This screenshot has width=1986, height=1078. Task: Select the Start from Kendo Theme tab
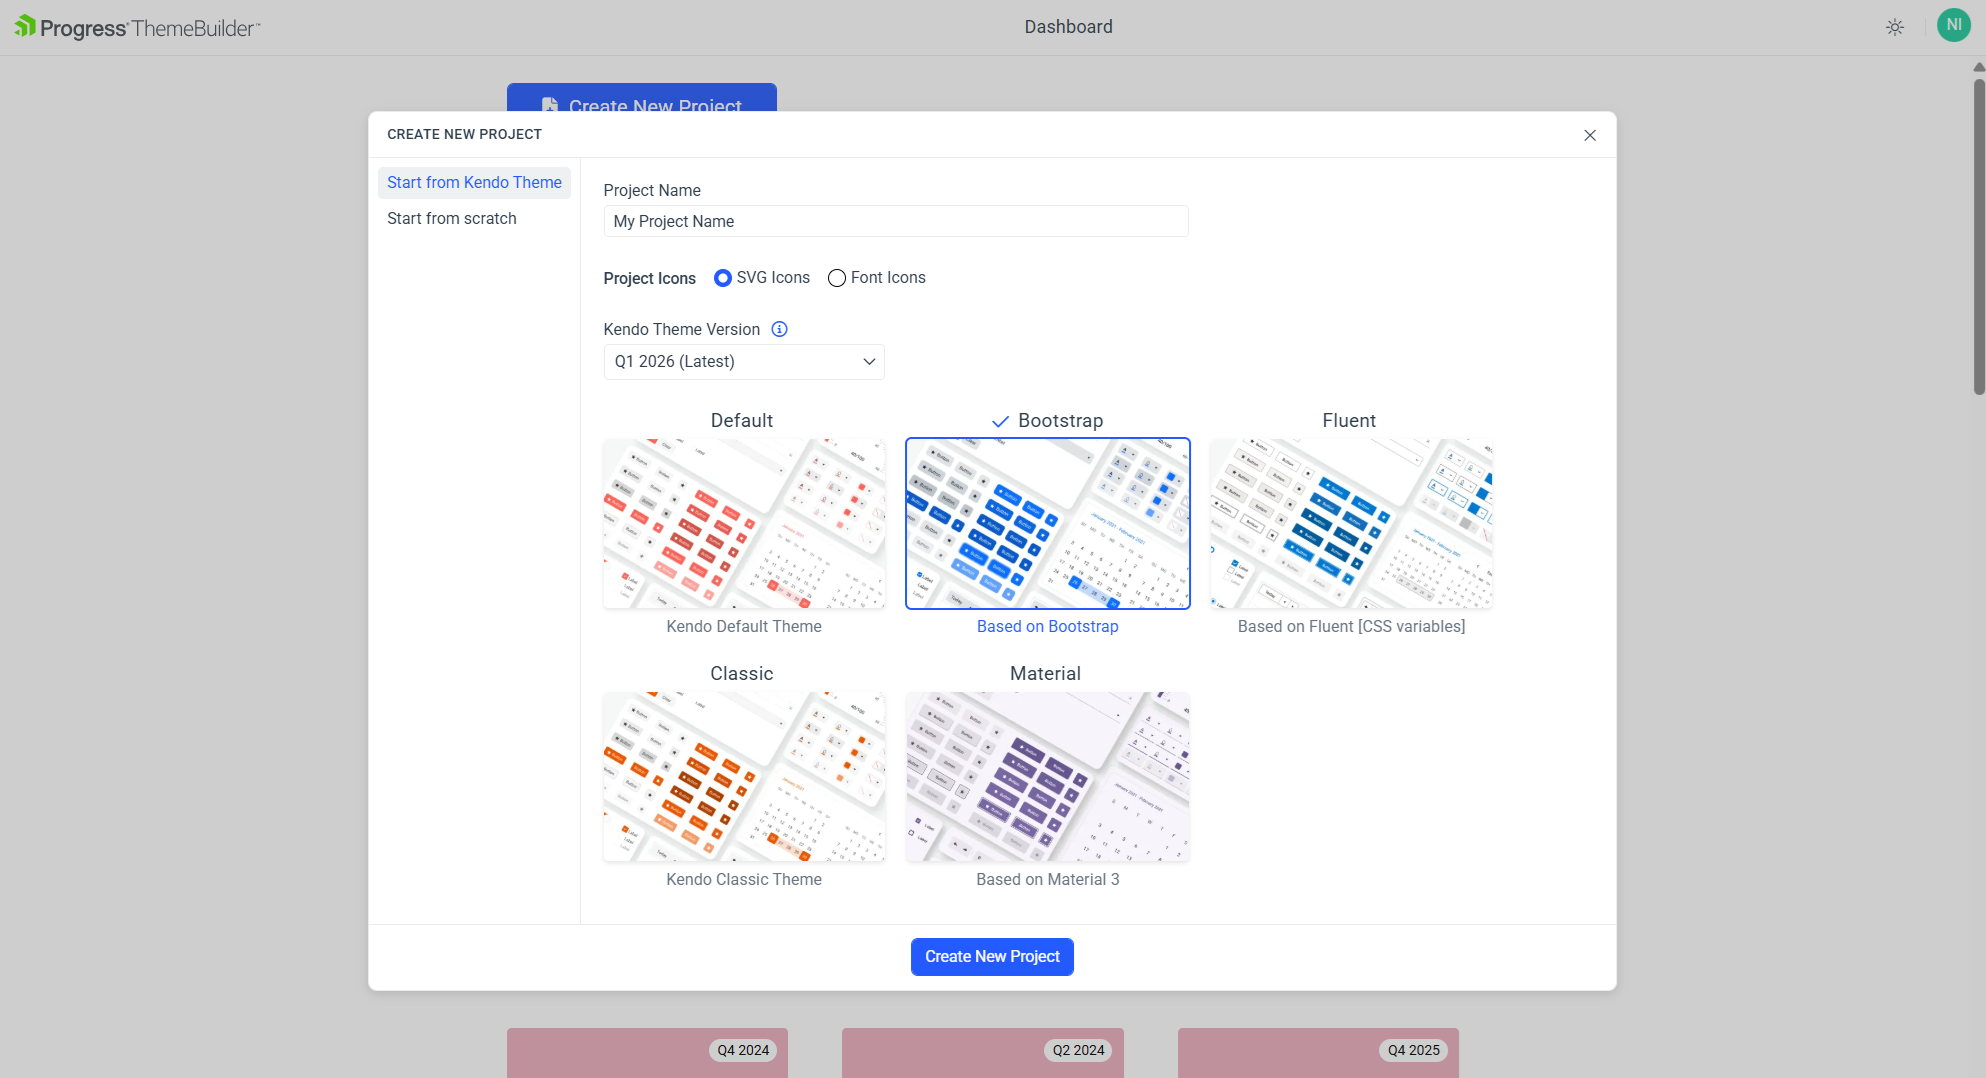[x=474, y=182]
